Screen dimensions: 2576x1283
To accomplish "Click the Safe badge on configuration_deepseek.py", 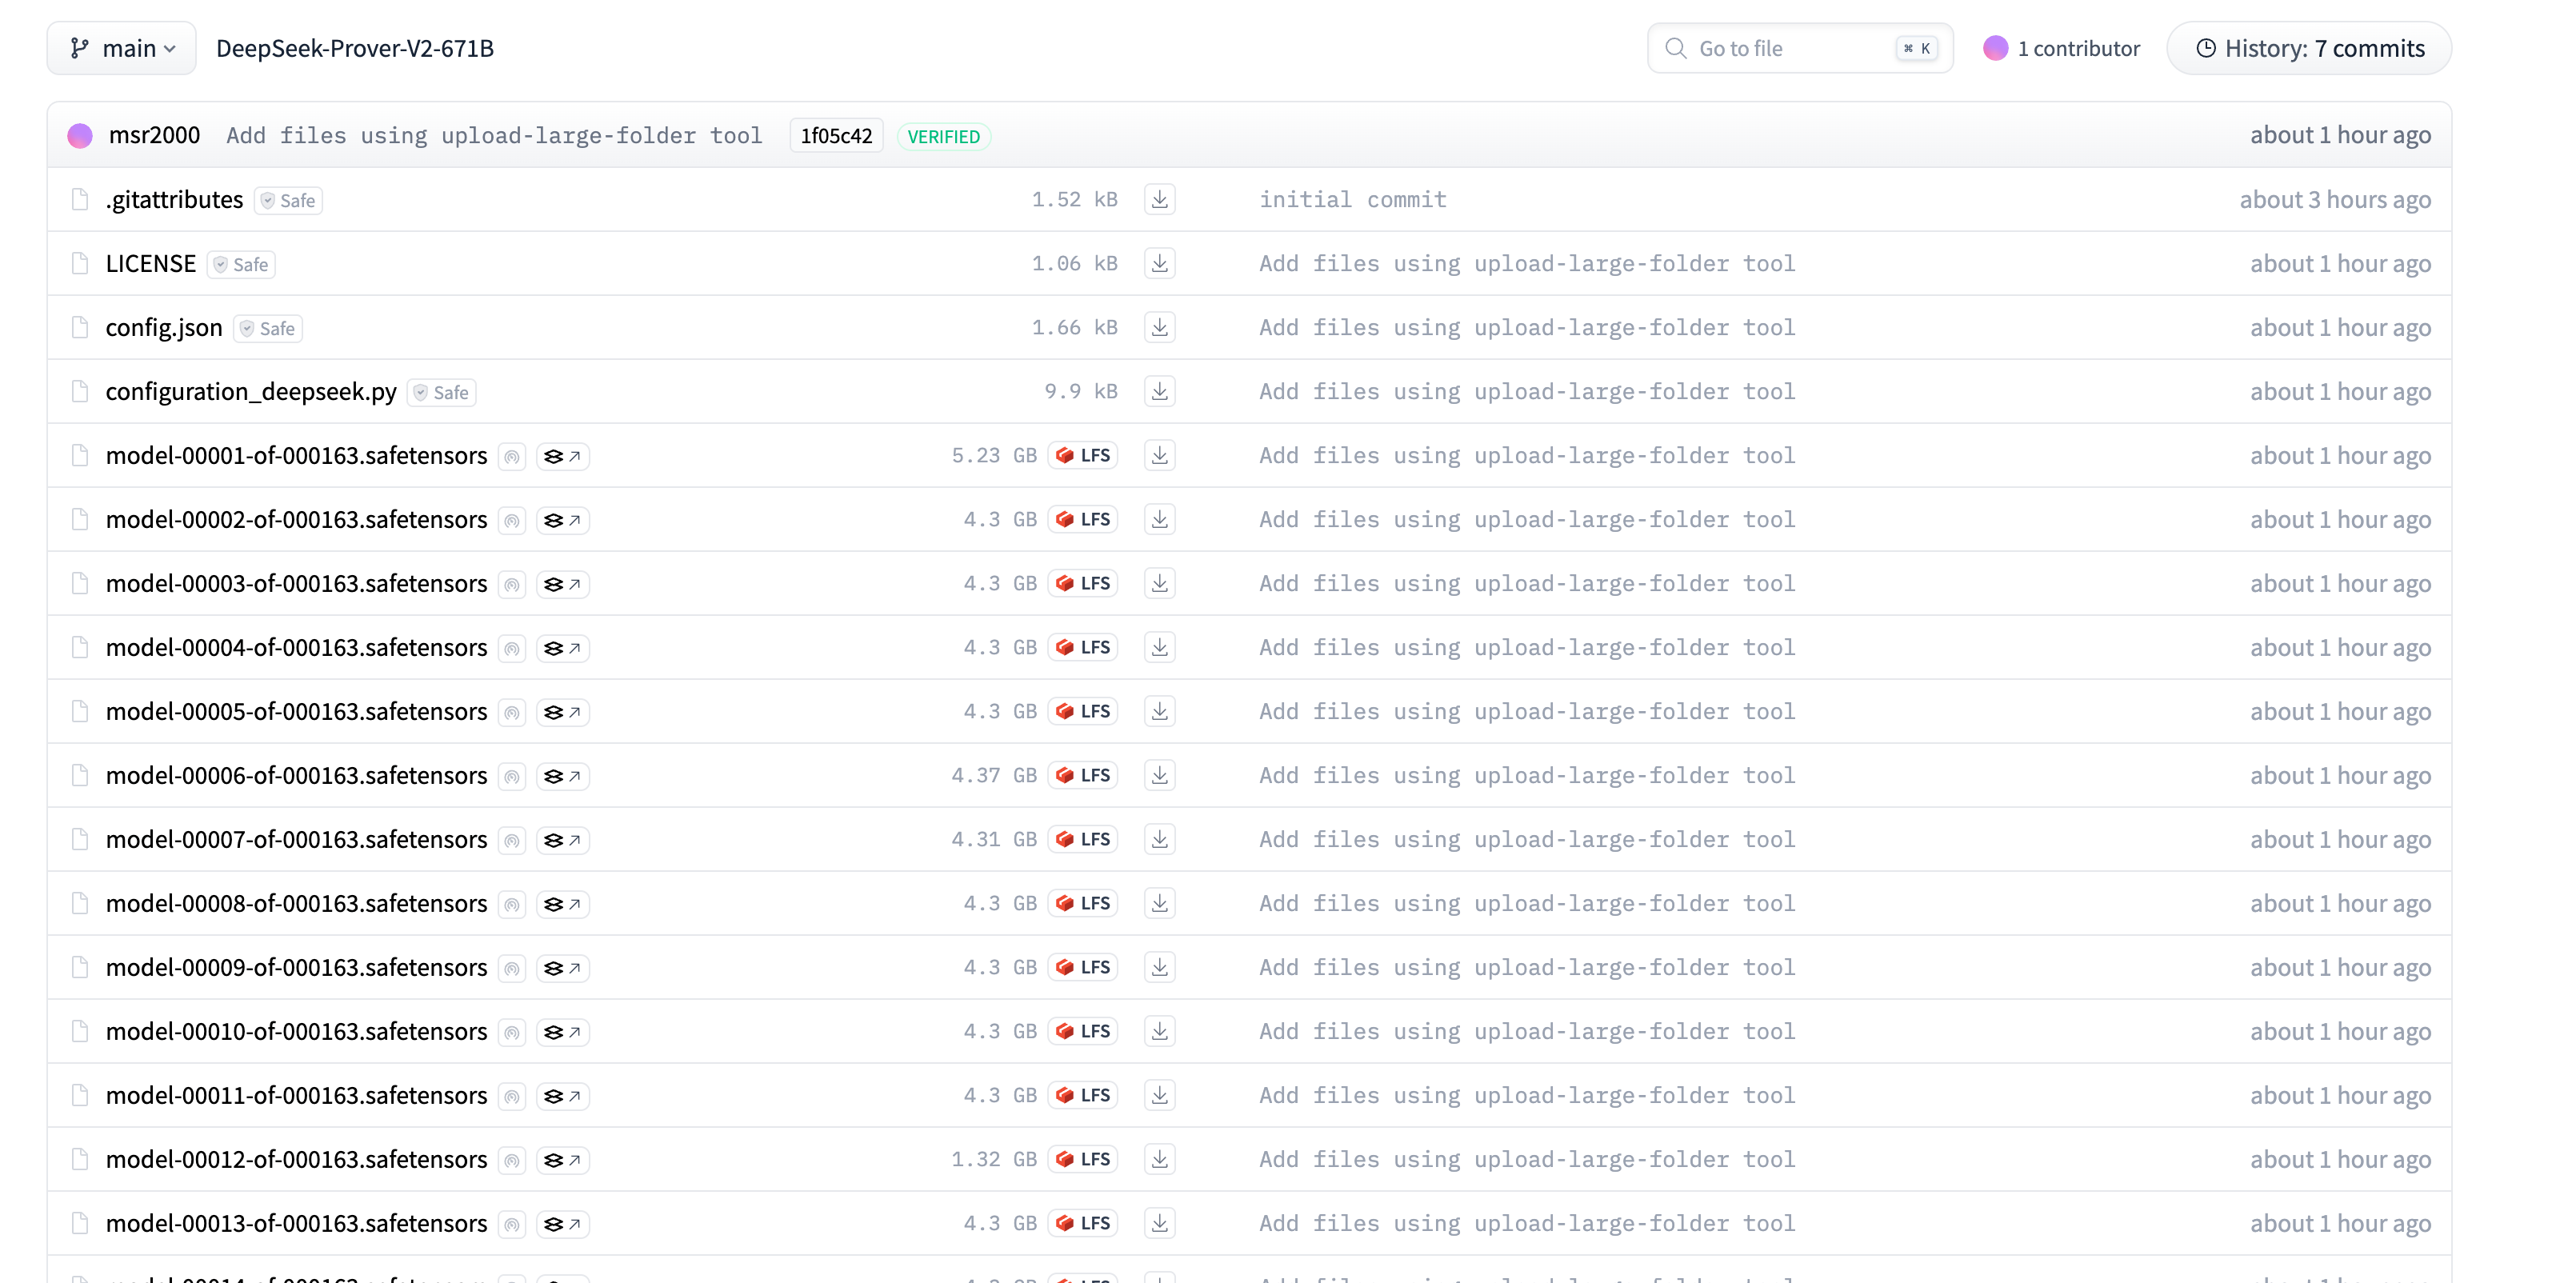I will pos(440,392).
